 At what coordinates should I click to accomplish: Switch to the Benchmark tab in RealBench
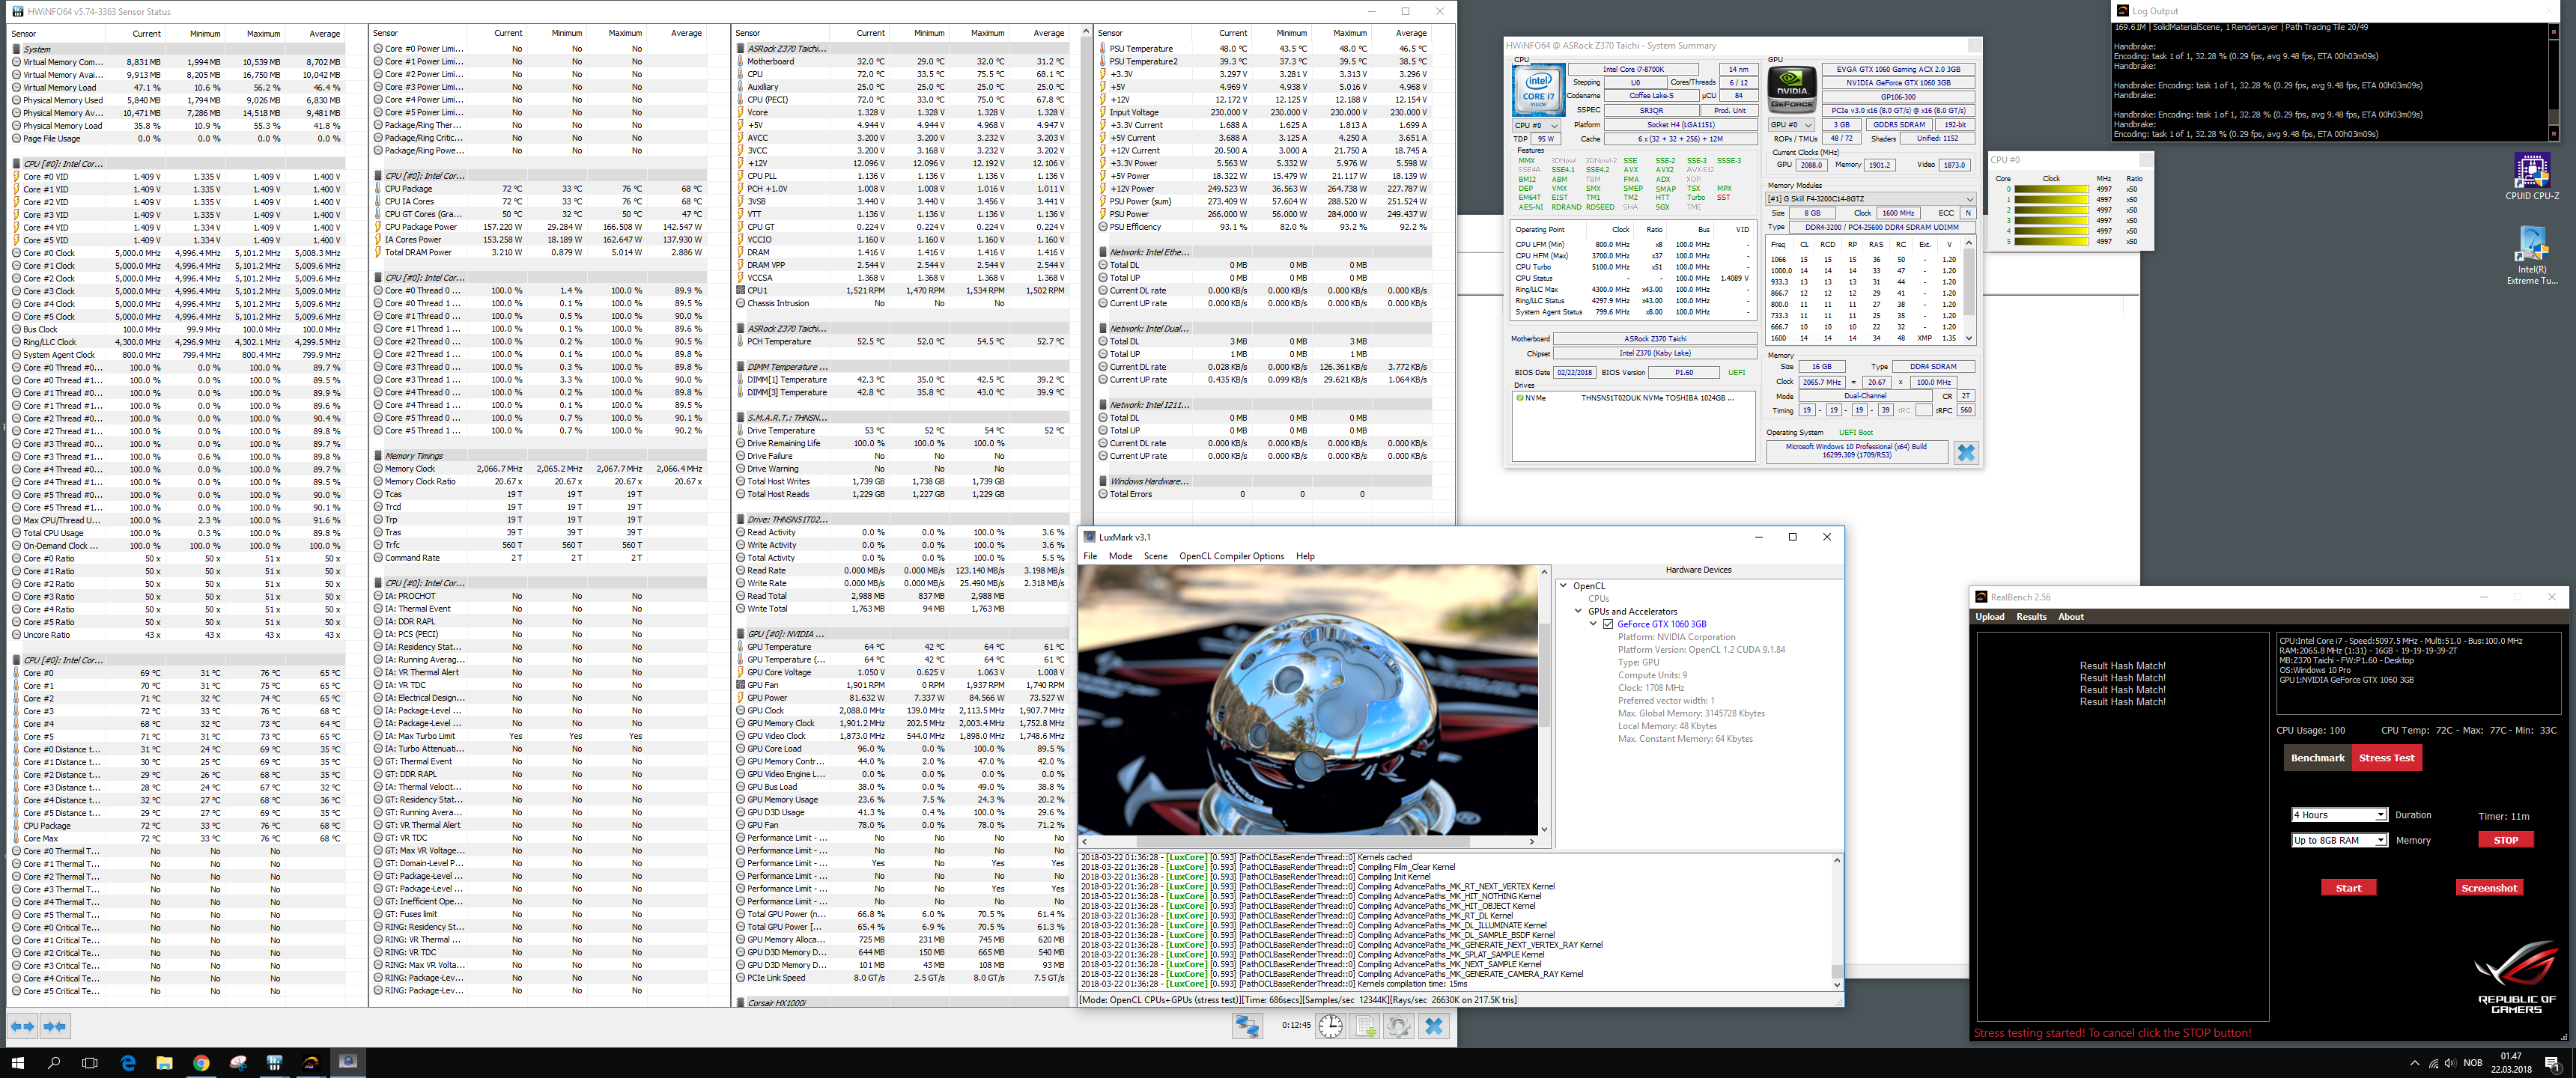point(2317,758)
